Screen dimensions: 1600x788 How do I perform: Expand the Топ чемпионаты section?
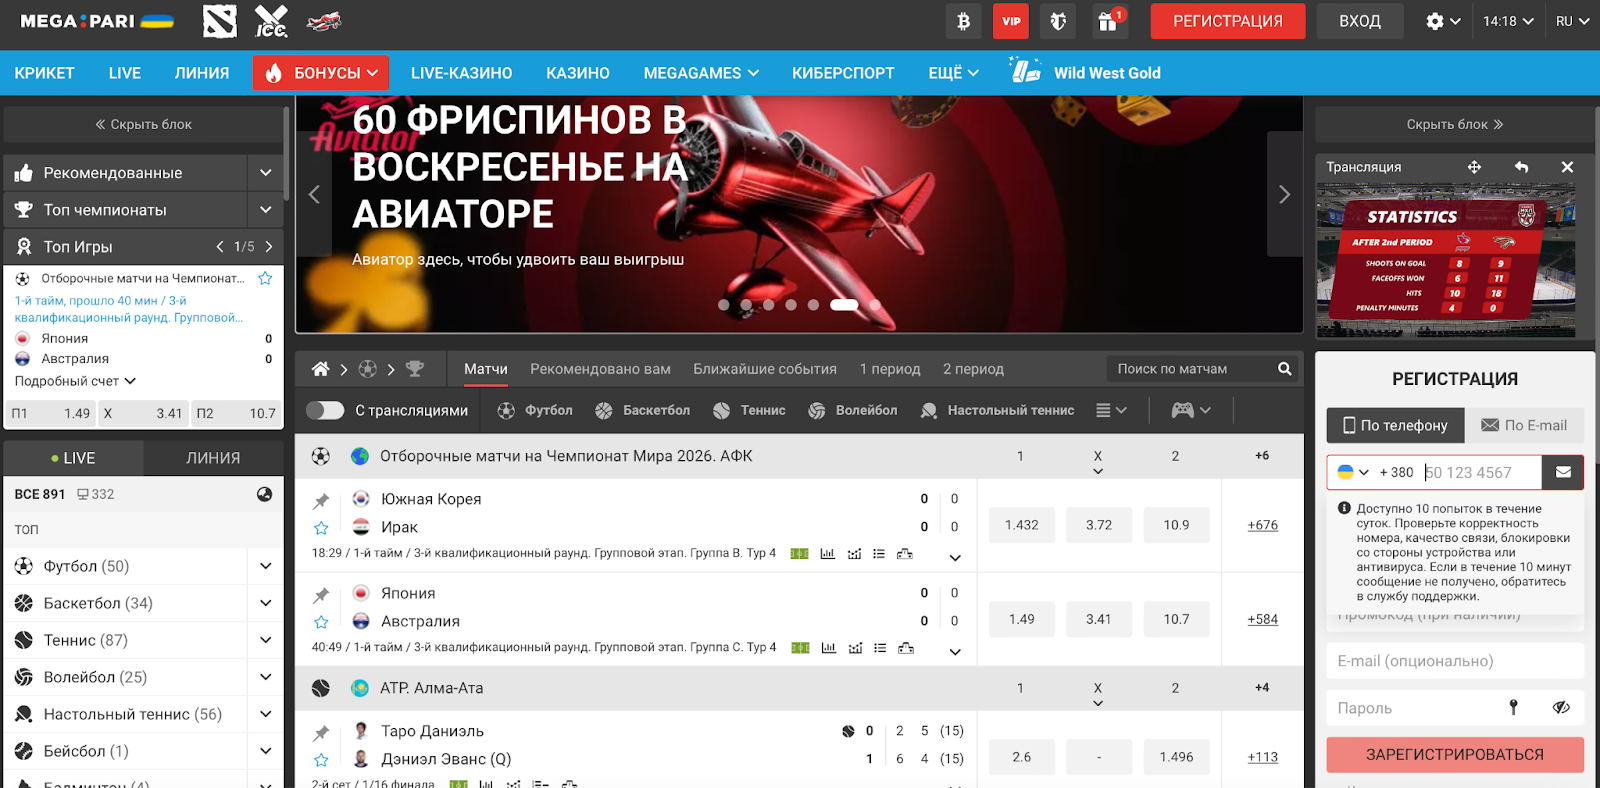265,210
